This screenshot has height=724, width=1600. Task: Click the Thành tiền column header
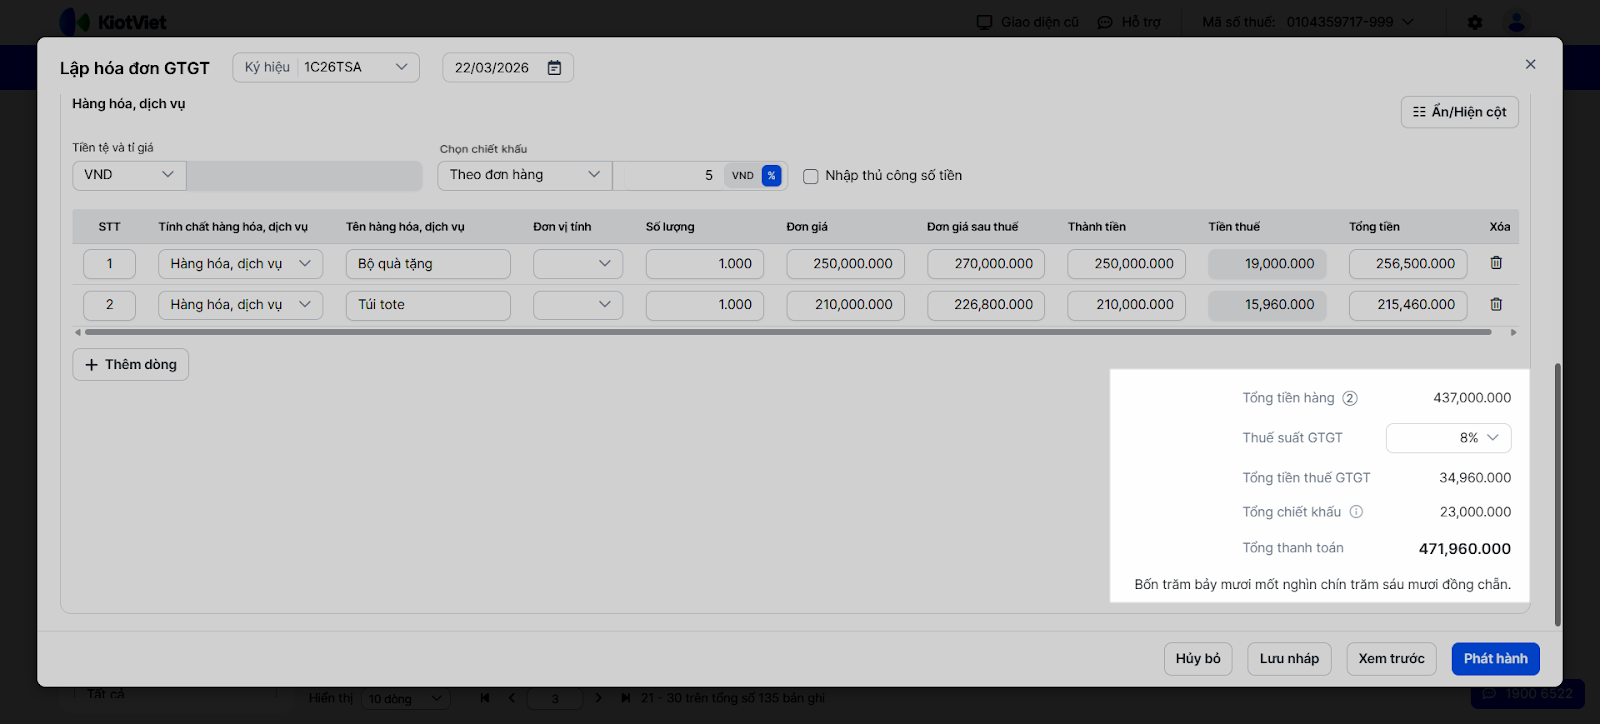tap(1097, 227)
